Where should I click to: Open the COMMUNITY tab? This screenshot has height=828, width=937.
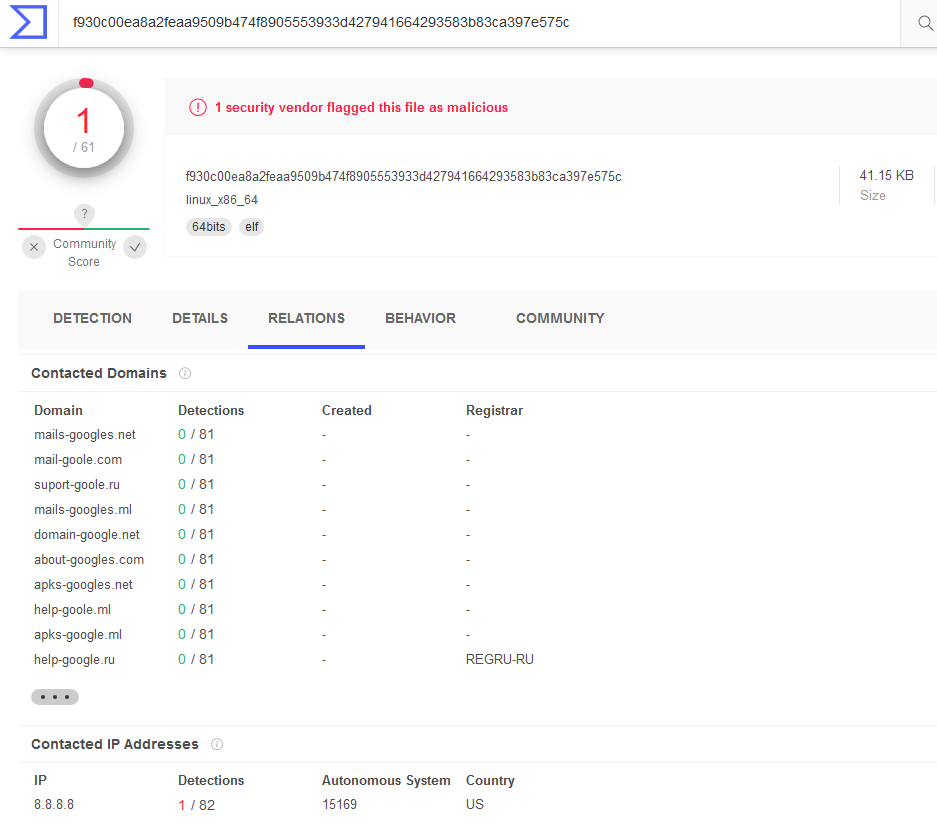(x=561, y=318)
